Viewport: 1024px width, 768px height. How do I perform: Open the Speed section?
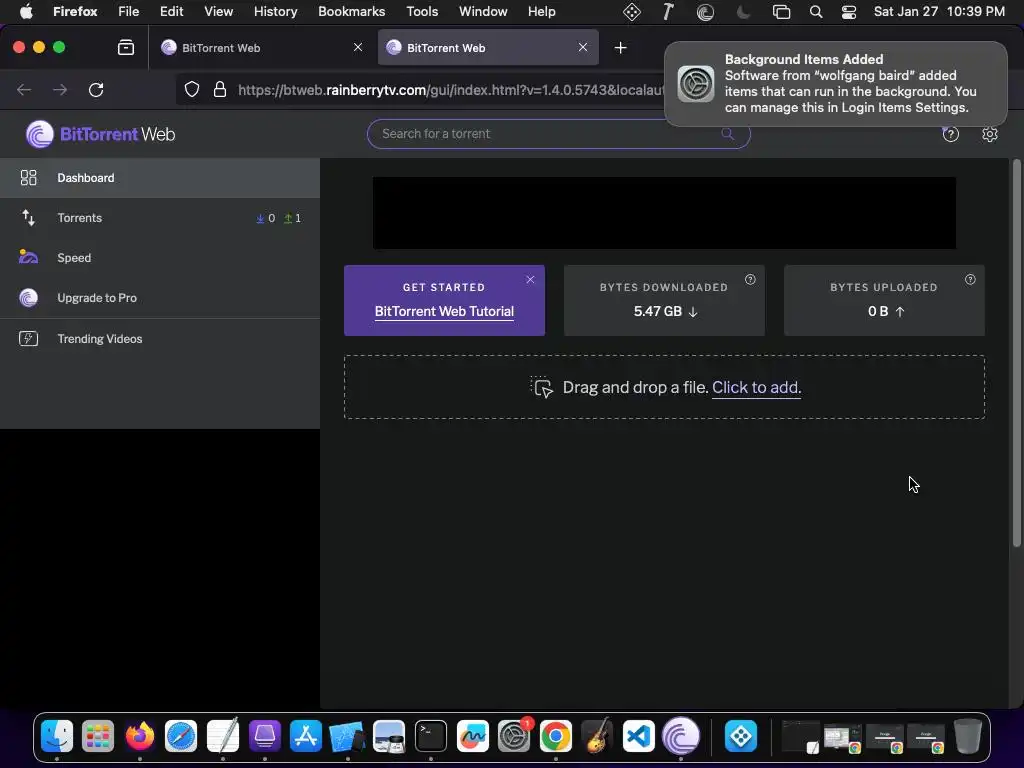(160, 258)
